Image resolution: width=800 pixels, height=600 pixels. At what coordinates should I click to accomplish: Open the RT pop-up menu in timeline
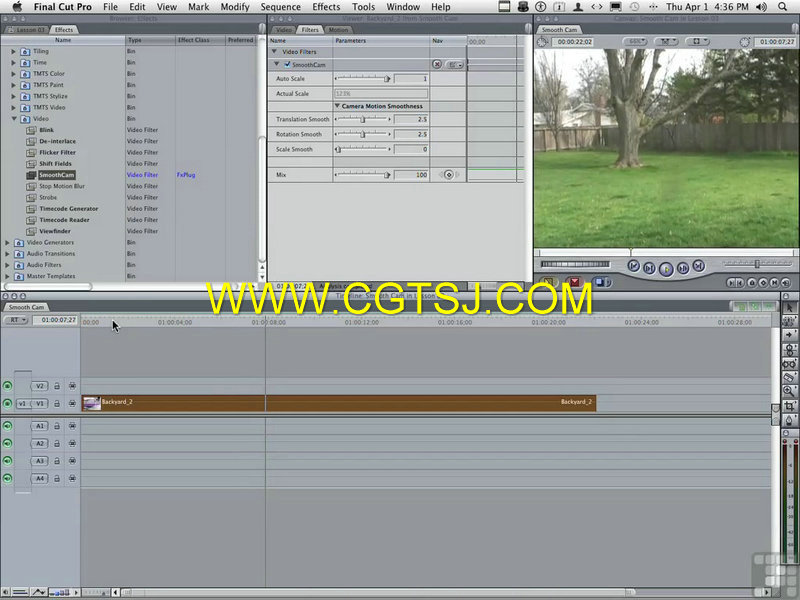[x=16, y=320]
